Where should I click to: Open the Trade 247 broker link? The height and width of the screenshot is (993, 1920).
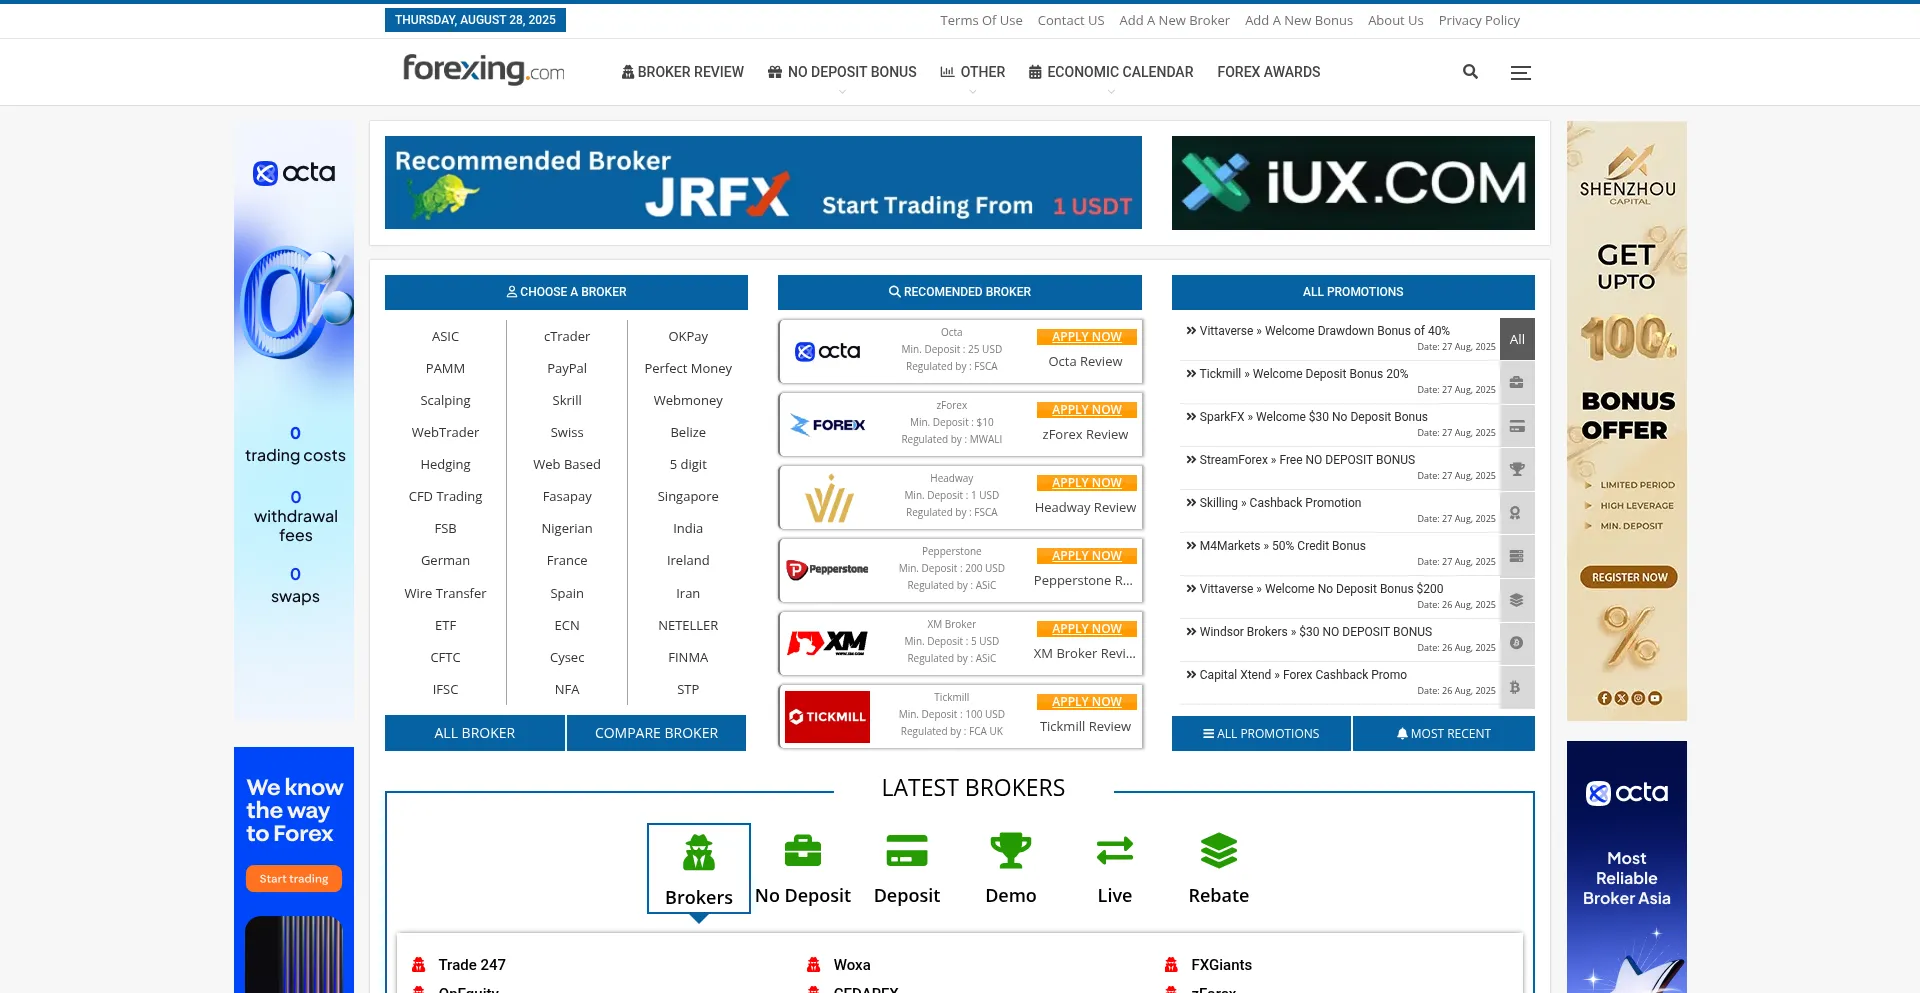472,965
